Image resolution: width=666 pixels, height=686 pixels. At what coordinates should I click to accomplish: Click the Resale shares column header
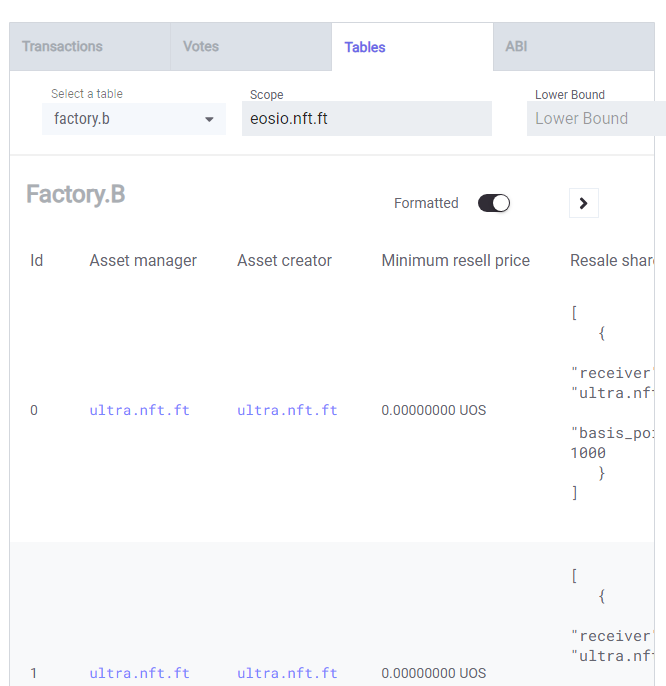[612, 261]
